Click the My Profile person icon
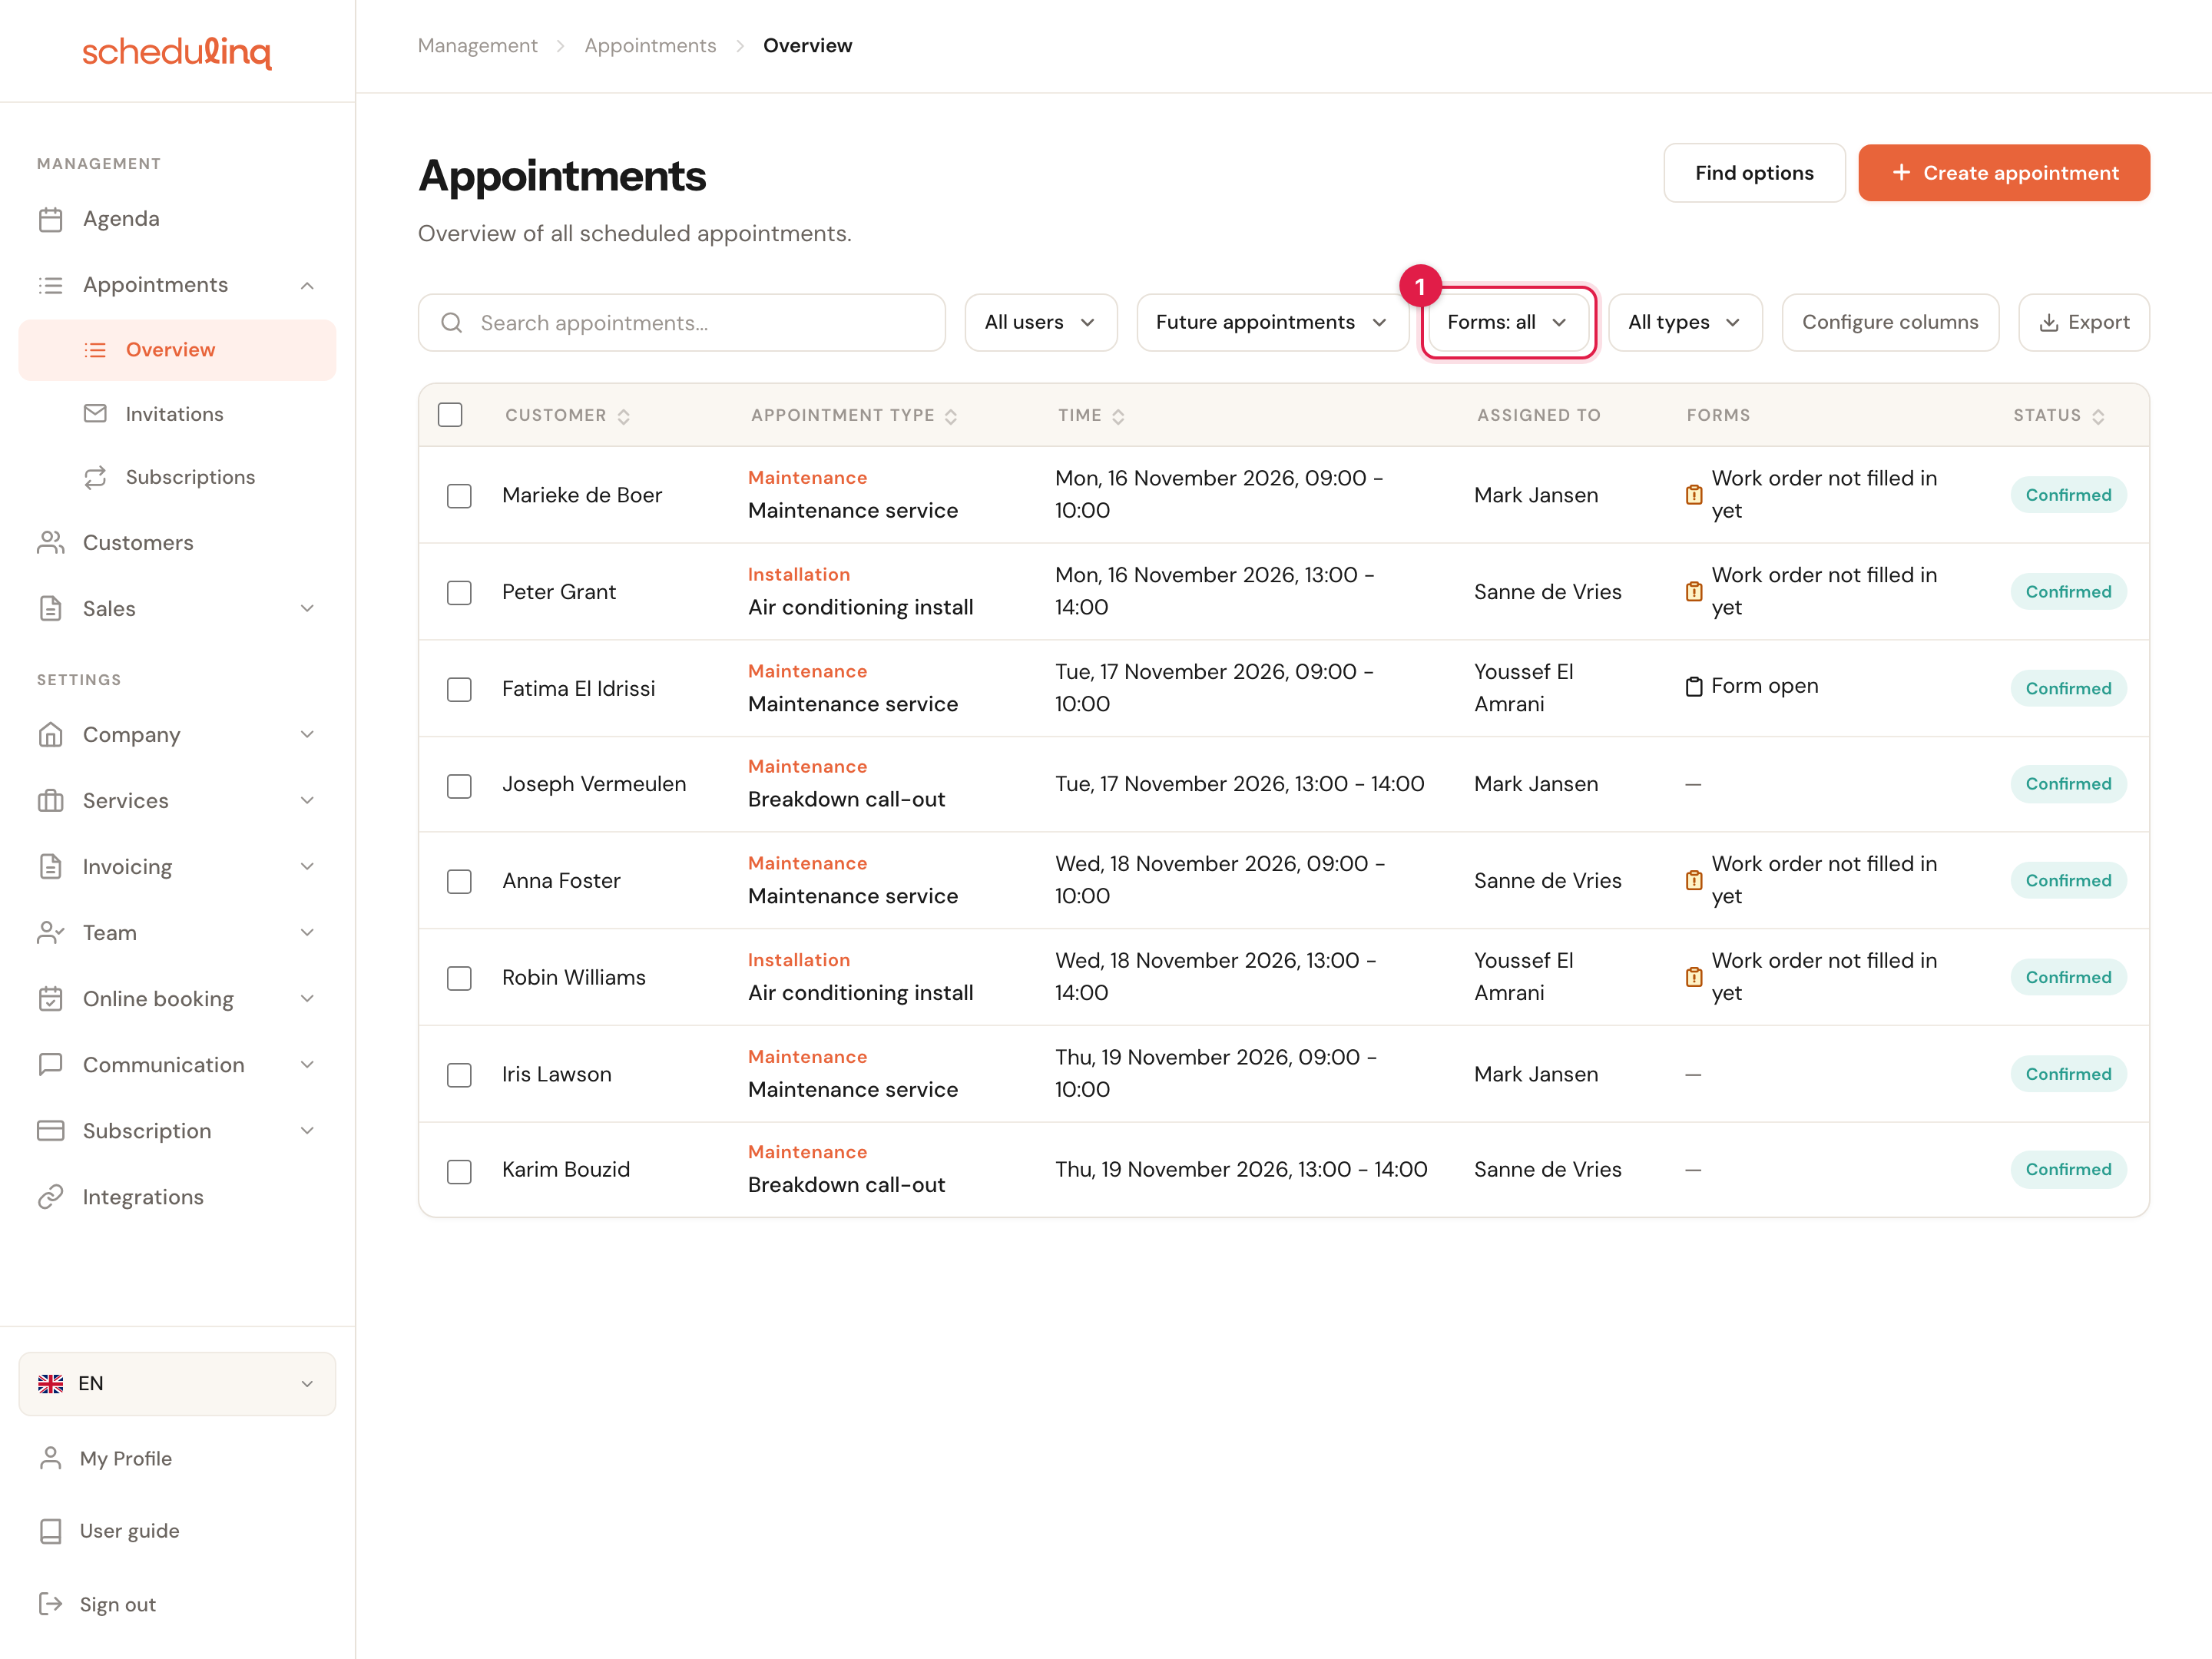Image resolution: width=2212 pixels, height=1659 pixels. click(x=50, y=1458)
